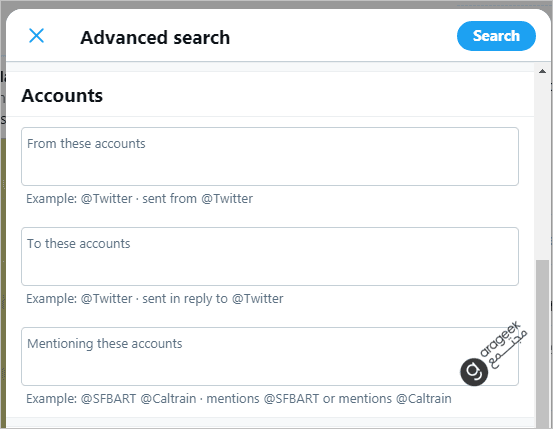Image resolution: width=553 pixels, height=429 pixels.
Task: Click the vertical scrollbar thumb
Action: [542, 344]
